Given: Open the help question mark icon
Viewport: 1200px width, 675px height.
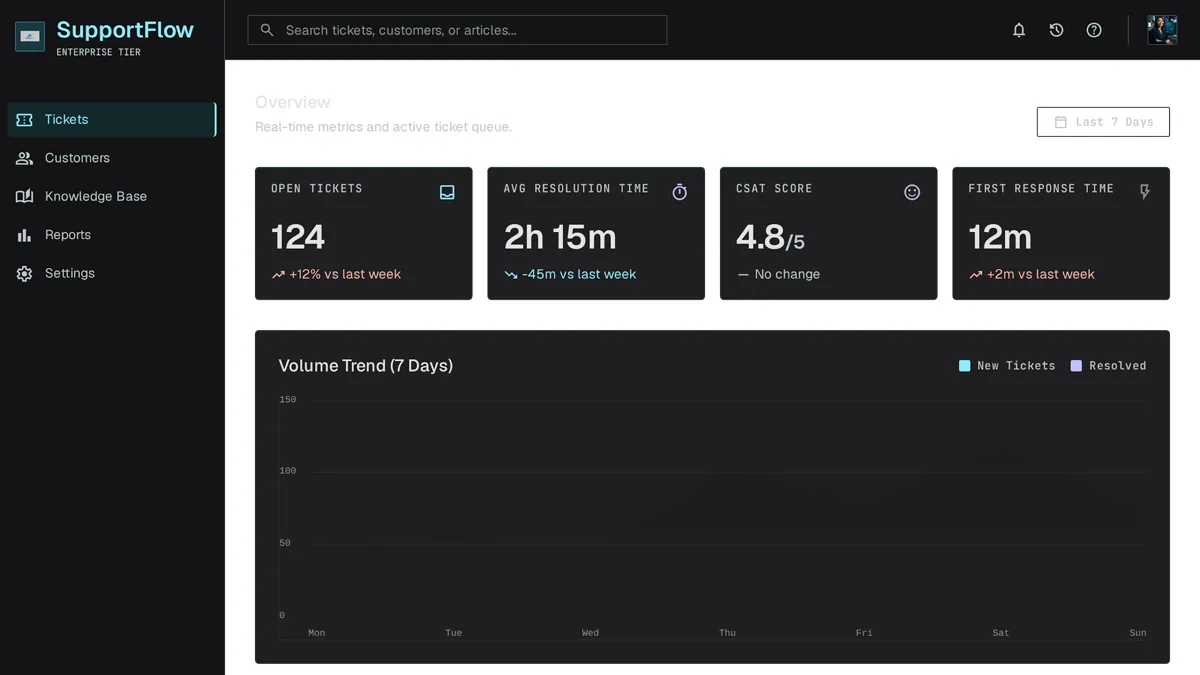Looking at the screenshot, I should coord(1094,30).
